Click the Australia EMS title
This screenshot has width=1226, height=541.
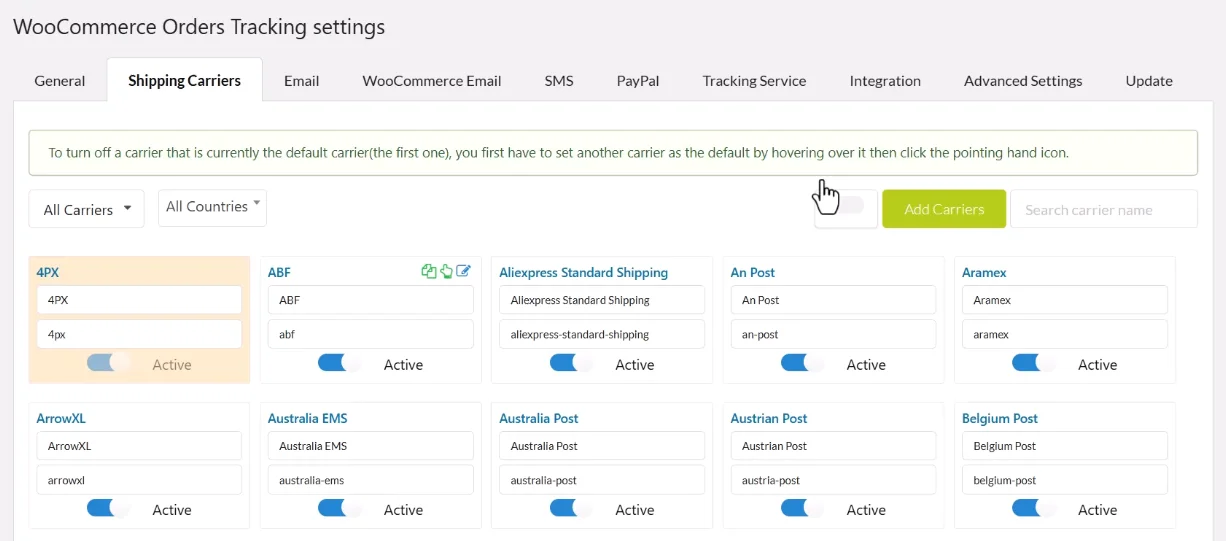[308, 418]
